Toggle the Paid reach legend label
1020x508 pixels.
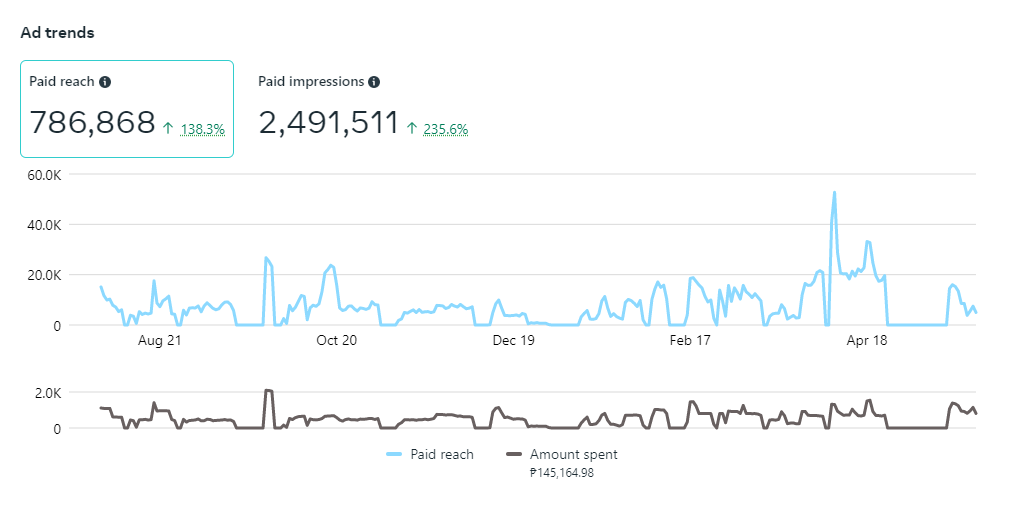(442, 454)
